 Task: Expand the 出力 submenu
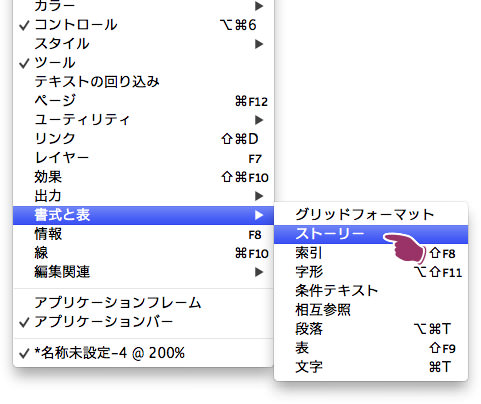click(143, 196)
